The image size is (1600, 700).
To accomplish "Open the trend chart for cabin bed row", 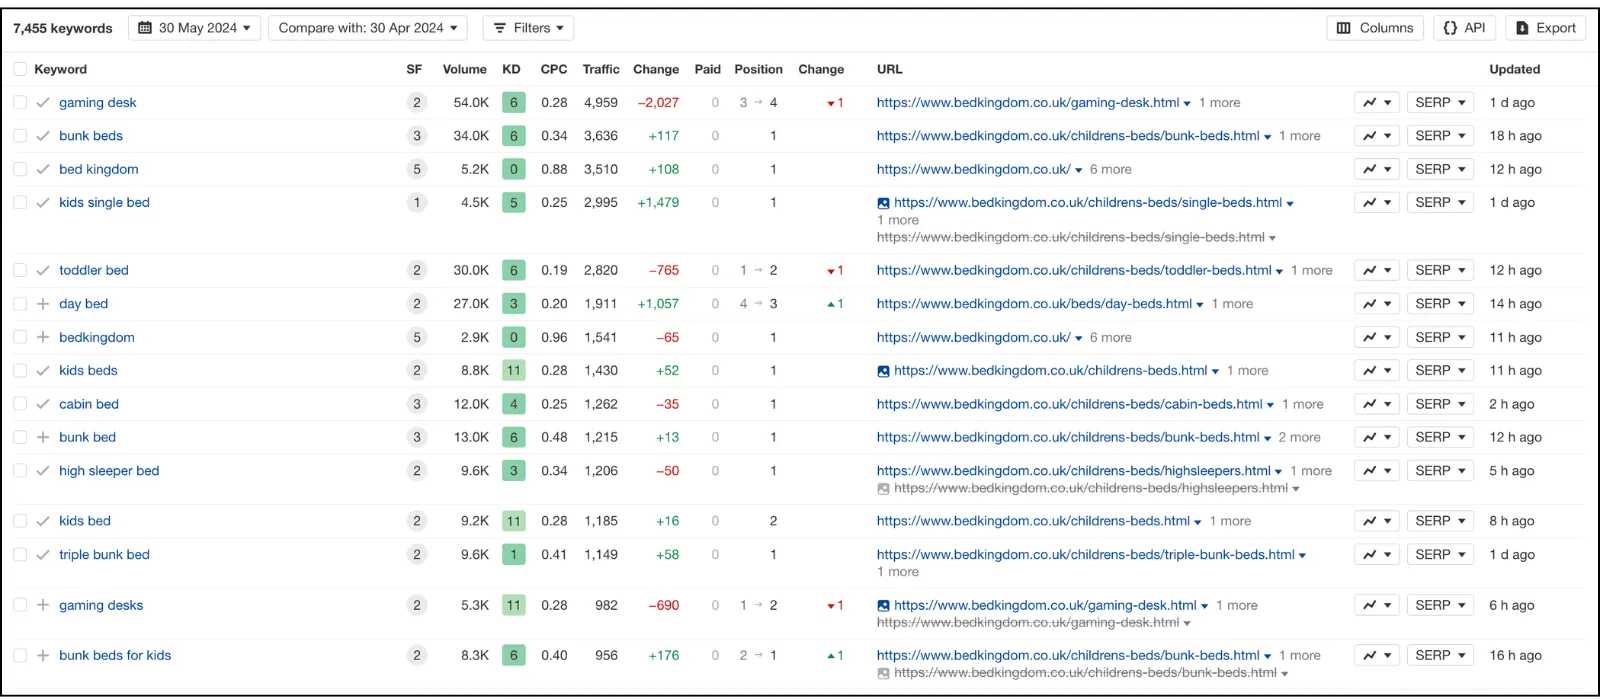I will [x=1377, y=404].
